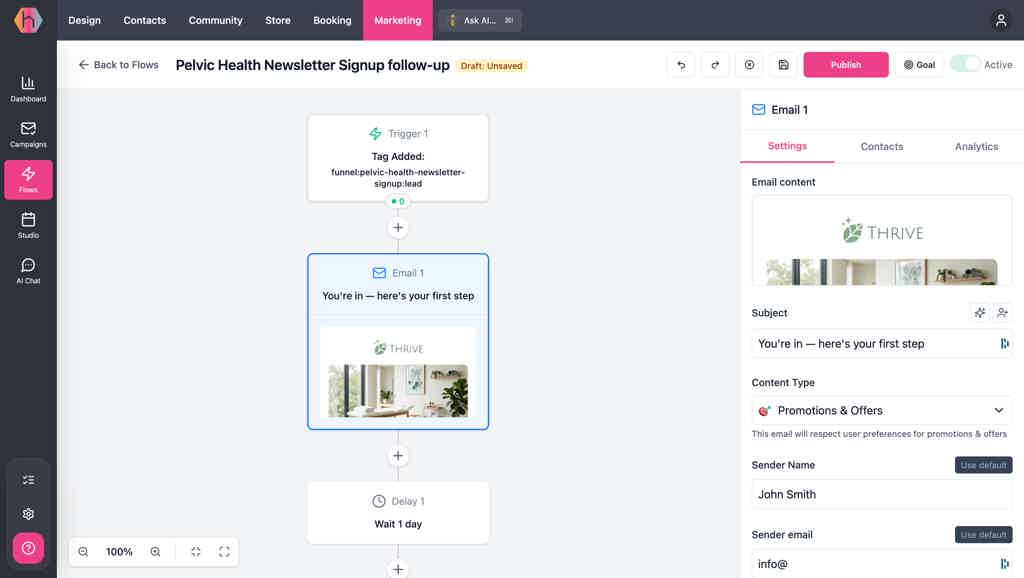Open the Dashboard sidebar icon
The image size is (1024, 578).
tap(28, 89)
